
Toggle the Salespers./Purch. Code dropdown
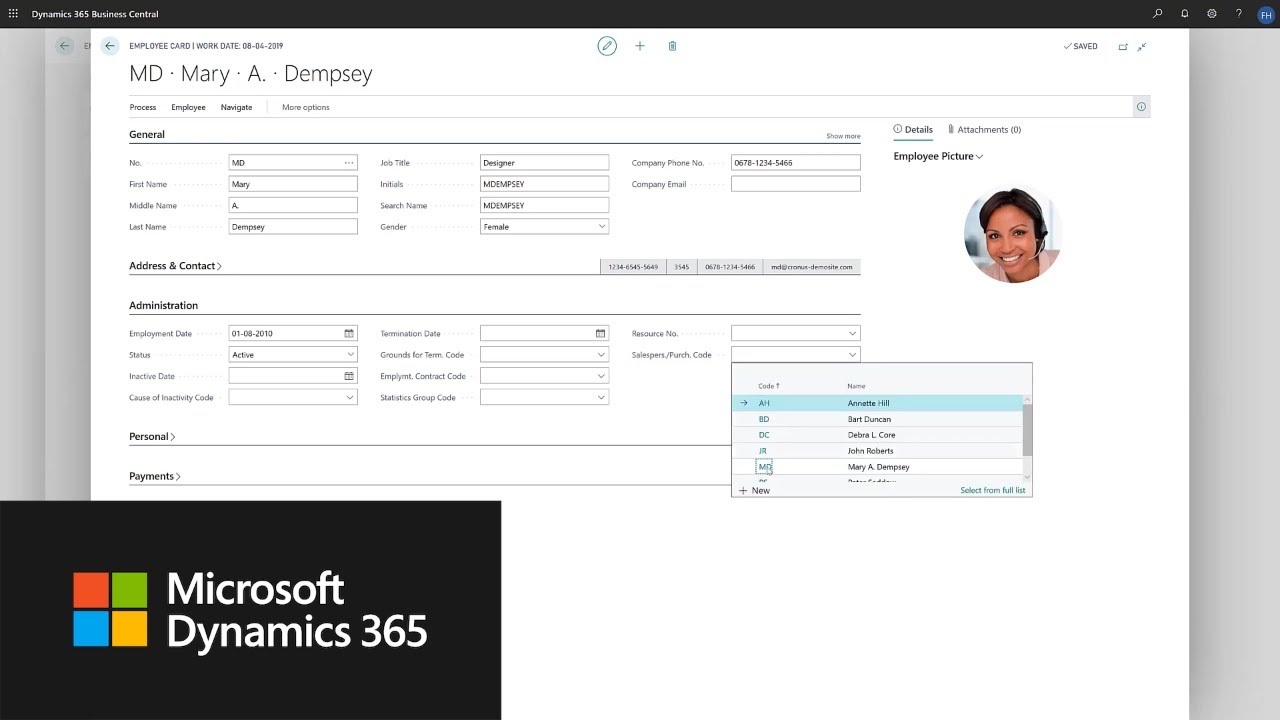852,355
